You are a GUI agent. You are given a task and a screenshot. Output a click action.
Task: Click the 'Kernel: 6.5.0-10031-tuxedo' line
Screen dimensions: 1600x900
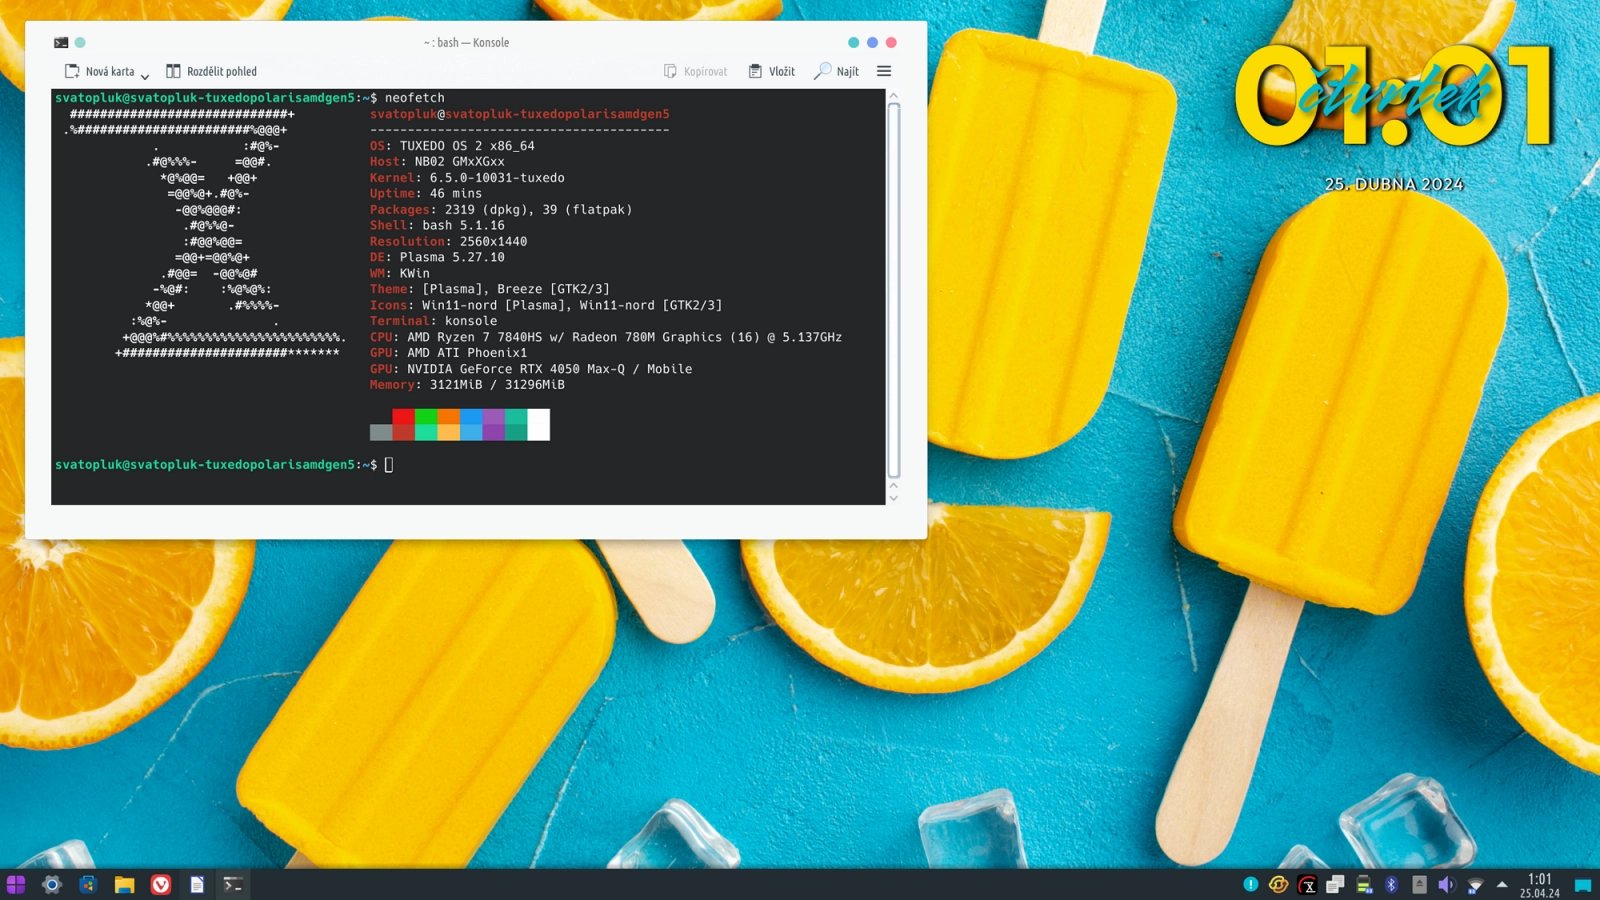pos(467,178)
